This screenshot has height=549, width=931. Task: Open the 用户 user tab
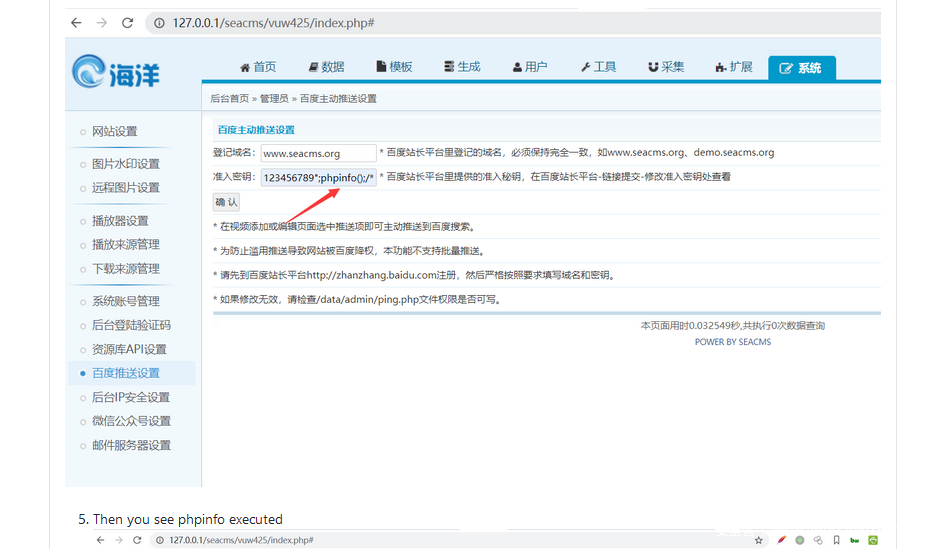(530, 67)
